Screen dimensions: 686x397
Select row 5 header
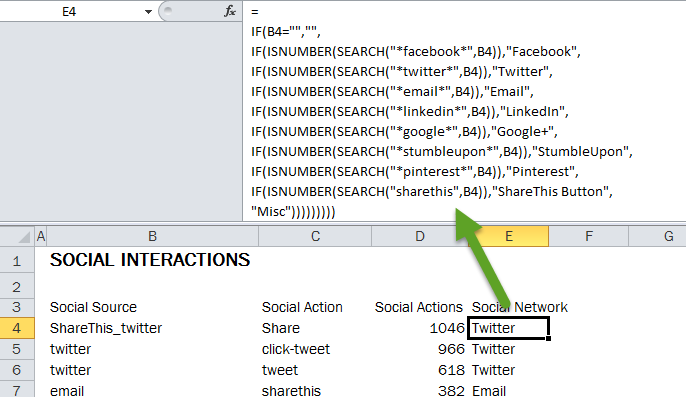17,349
